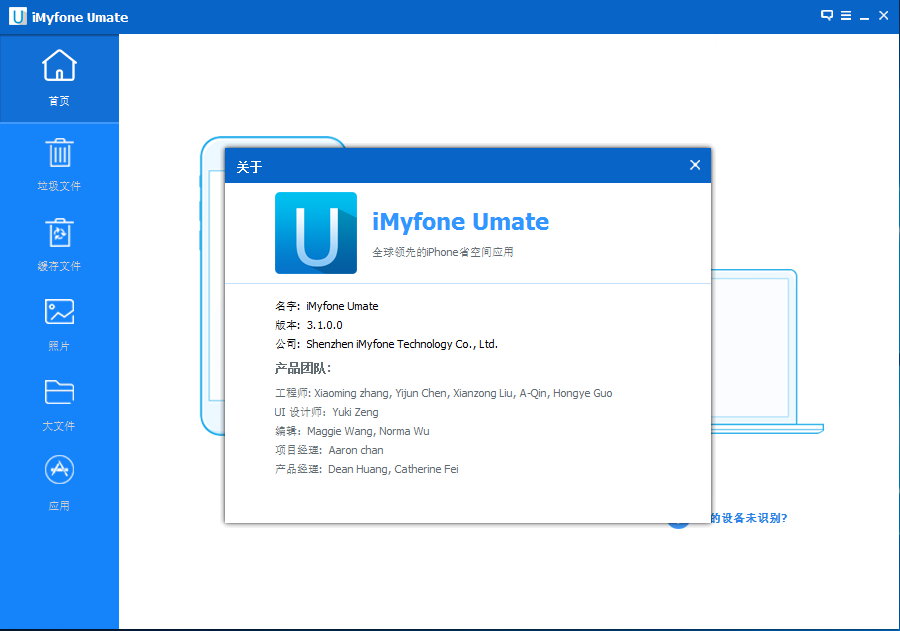Close the About (关于) dialog

click(x=695, y=165)
